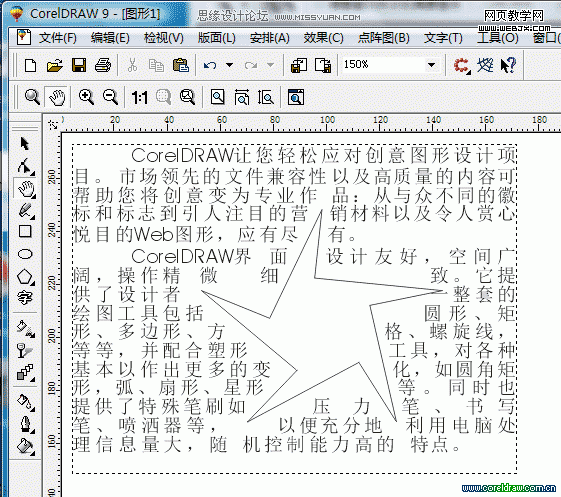Viewport: 561px width, 497px height.
Task: Open a file with the folder icon
Action: (54, 65)
